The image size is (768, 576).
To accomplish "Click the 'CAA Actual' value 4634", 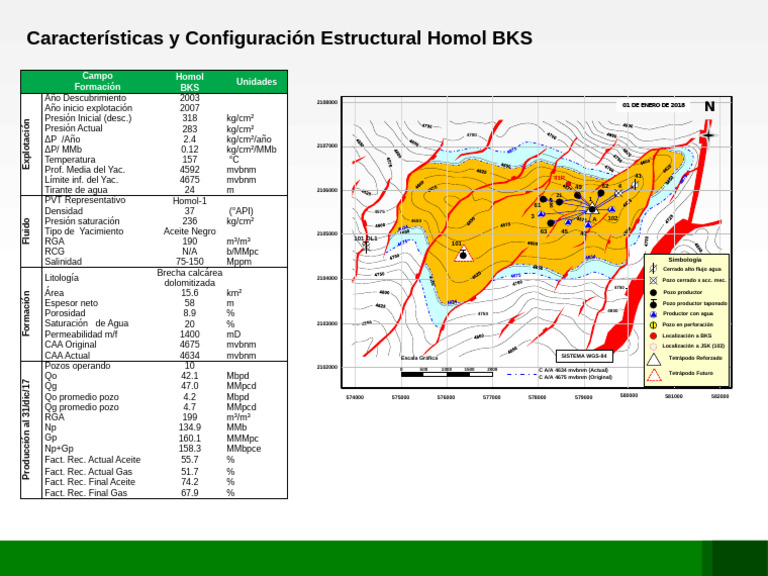I will (190, 356).
